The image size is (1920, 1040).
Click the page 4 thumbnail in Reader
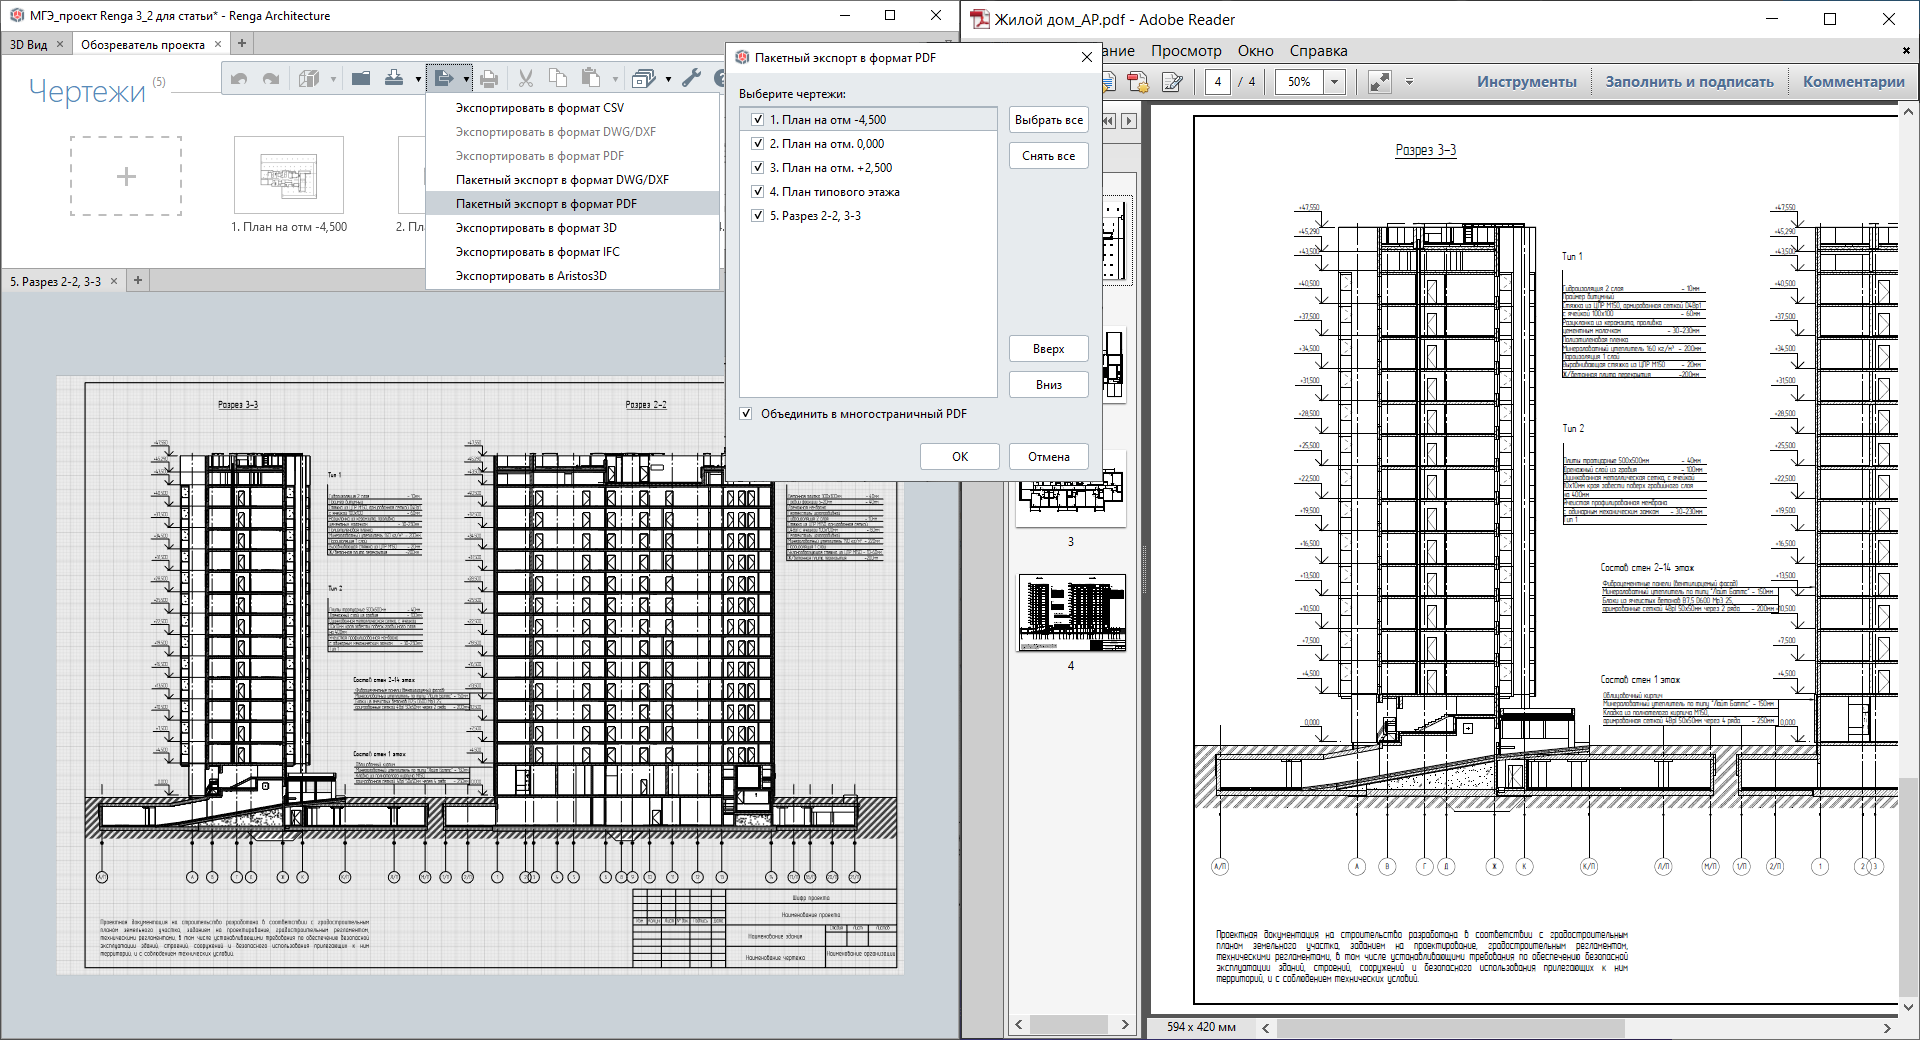coord(1071,612)
